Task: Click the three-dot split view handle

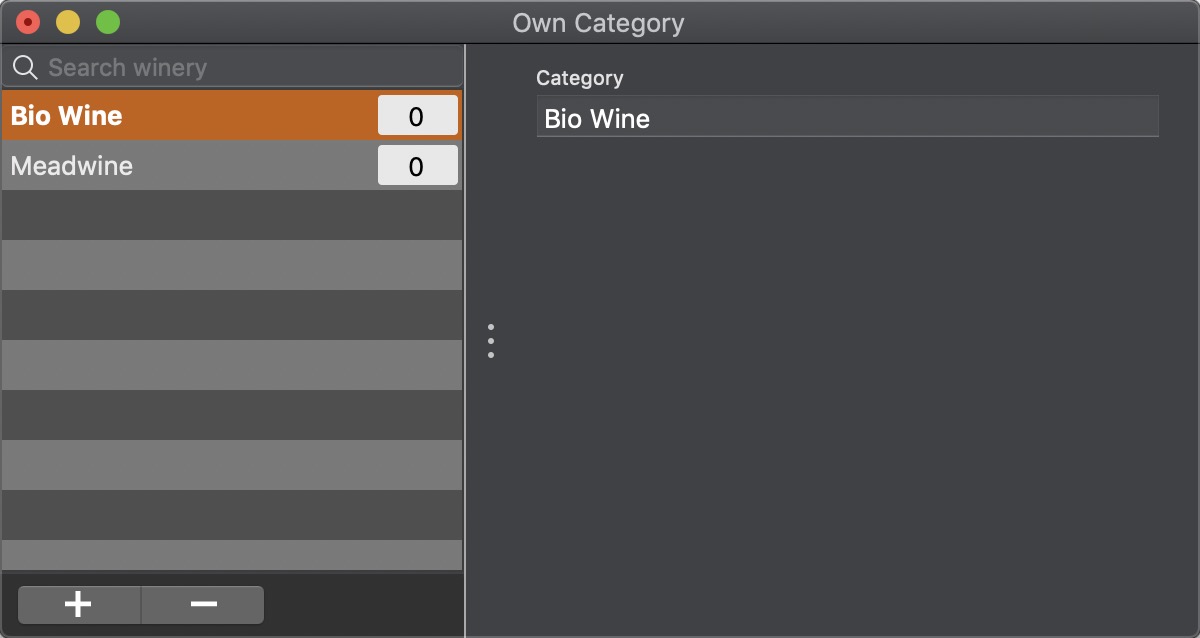Action: 491,341
